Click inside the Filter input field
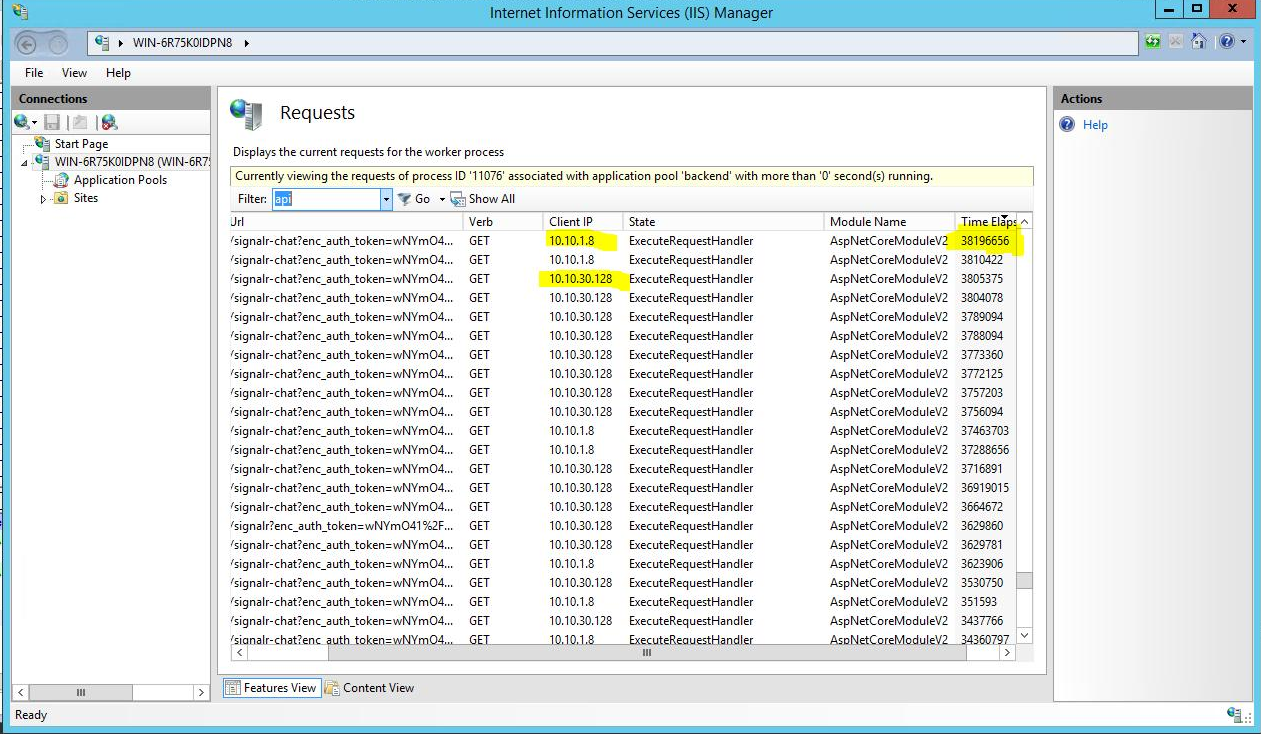This screenshot has width=1261, height=734. tap(330, 199)
